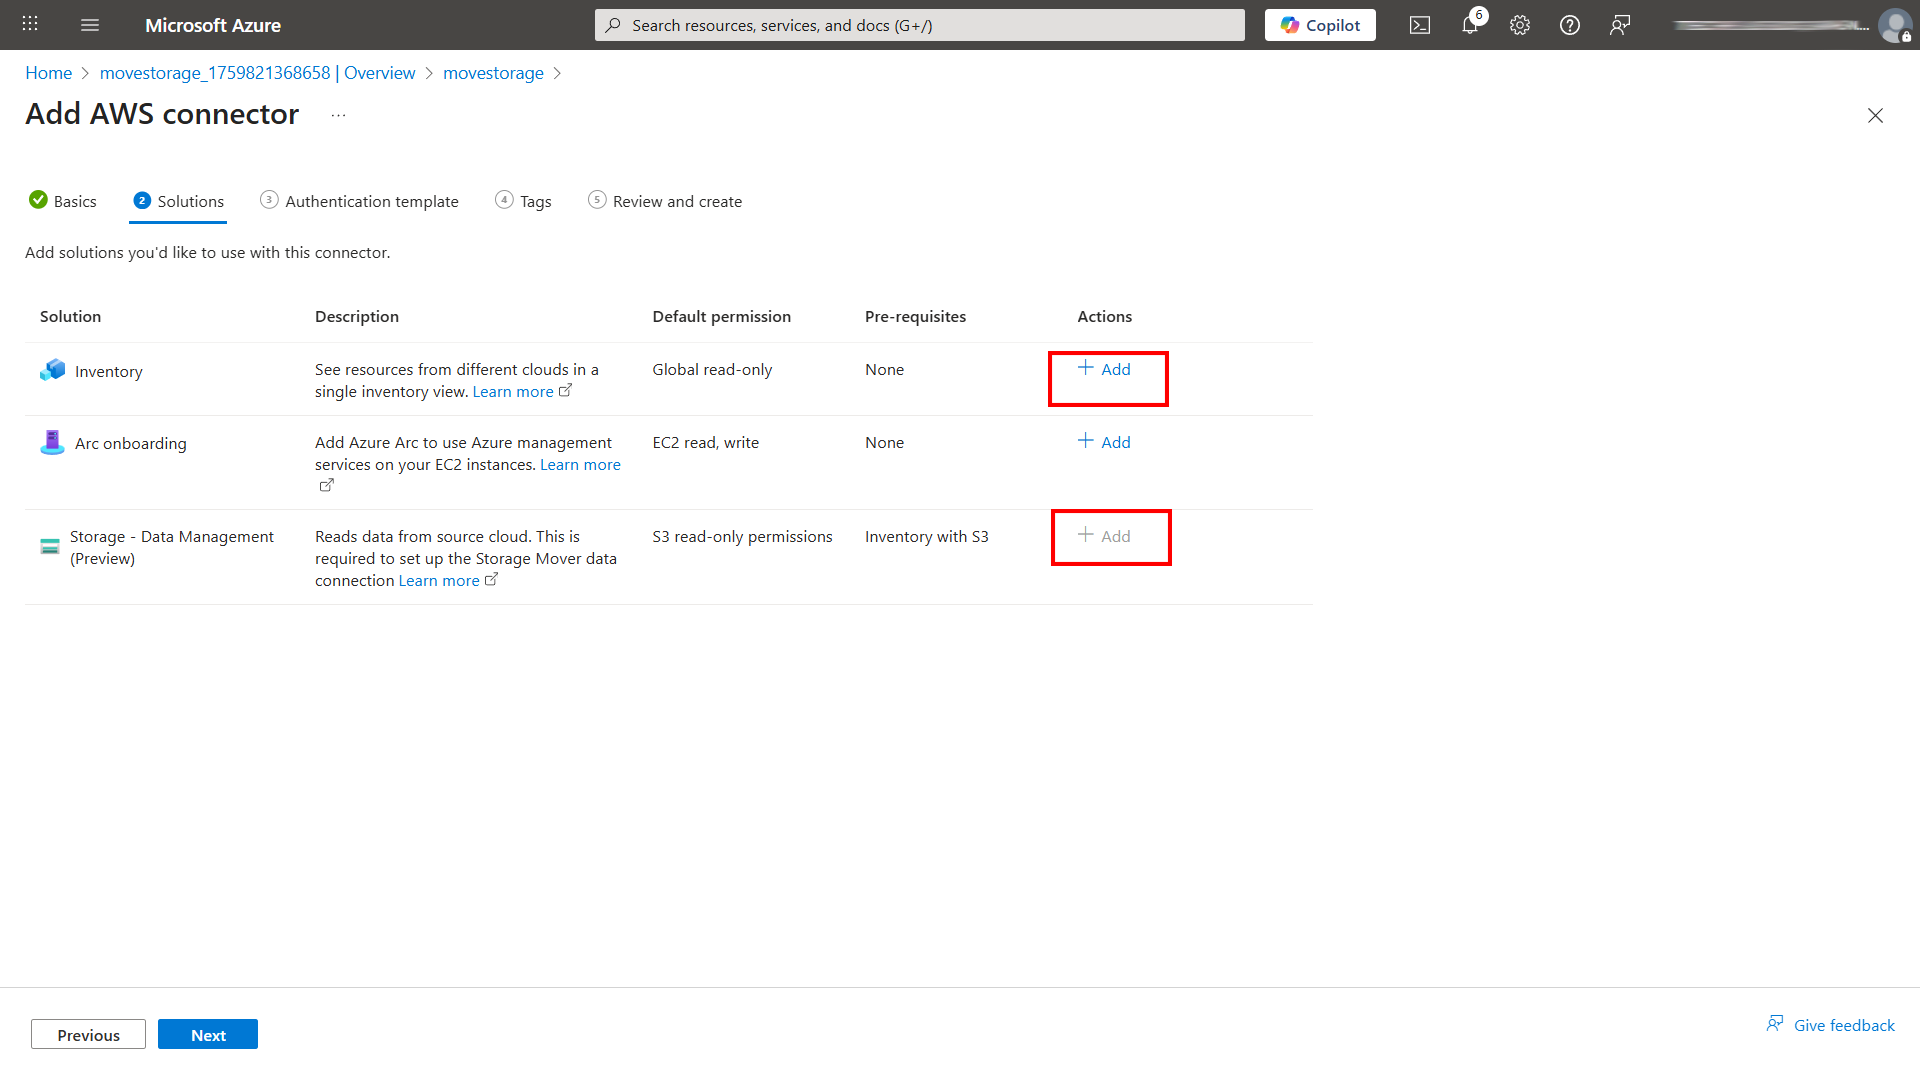This screenshot has height=1080, width=1920.
Task: Add the Inventory solution
Action: click(x=1107, y=369)
